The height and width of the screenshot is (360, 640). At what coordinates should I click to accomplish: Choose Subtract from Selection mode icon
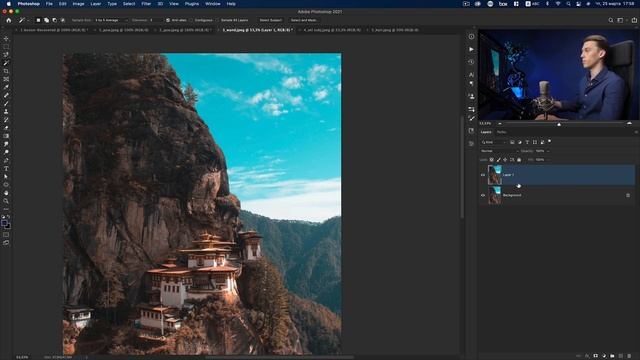coord(54,20)
